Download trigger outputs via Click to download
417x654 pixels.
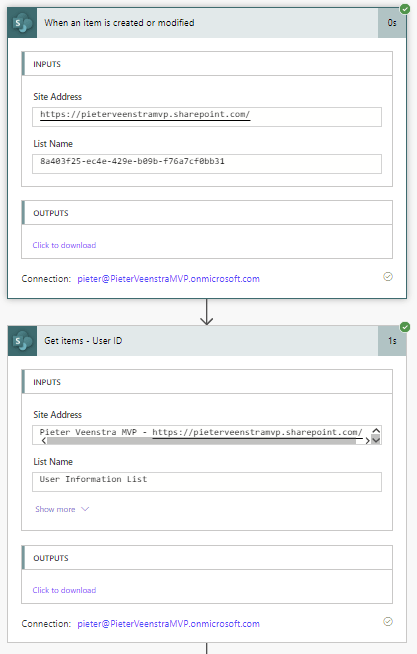click(x=64, y=245)
